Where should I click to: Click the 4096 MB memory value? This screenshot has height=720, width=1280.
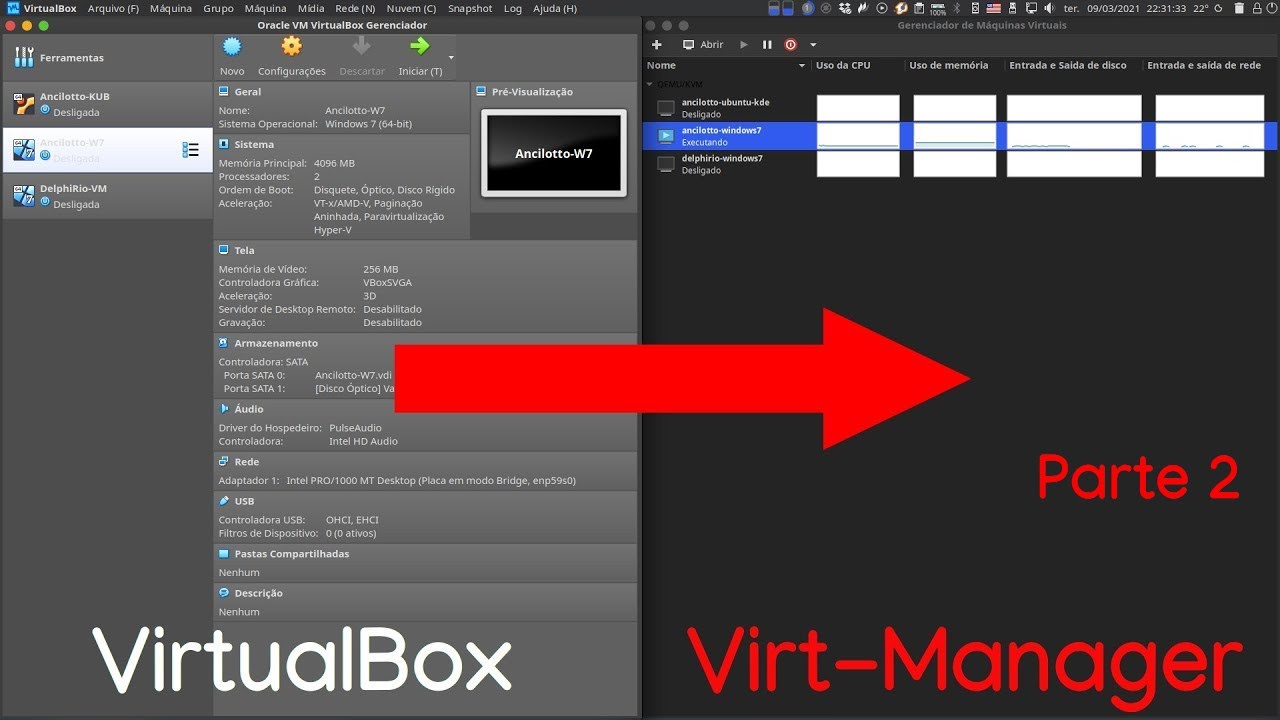334,163
